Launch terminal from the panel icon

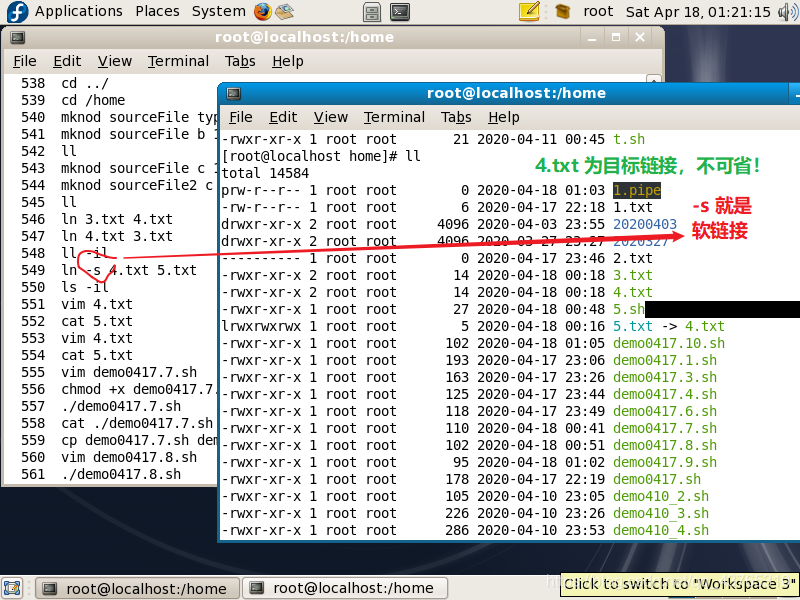[x=400, y=12]
